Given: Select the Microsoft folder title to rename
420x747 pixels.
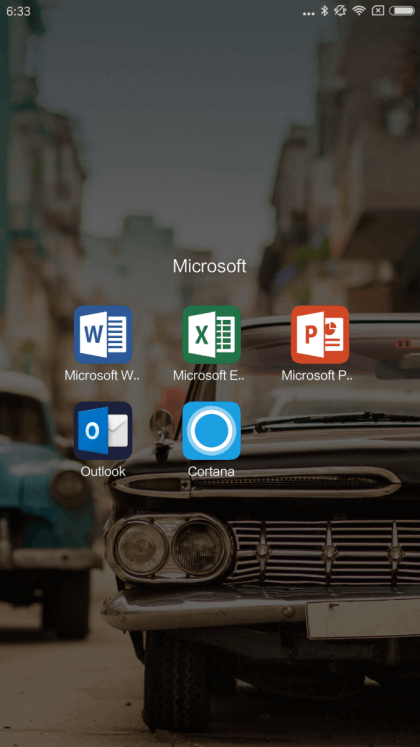Looking at the screenshot, I should (x=210, y=266).
